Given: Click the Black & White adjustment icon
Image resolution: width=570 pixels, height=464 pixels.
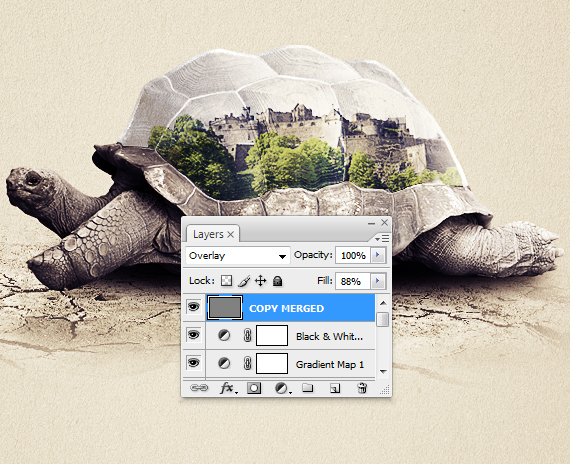Looking at the screenshot, I should pyautogui.click(x=224, y=335).
